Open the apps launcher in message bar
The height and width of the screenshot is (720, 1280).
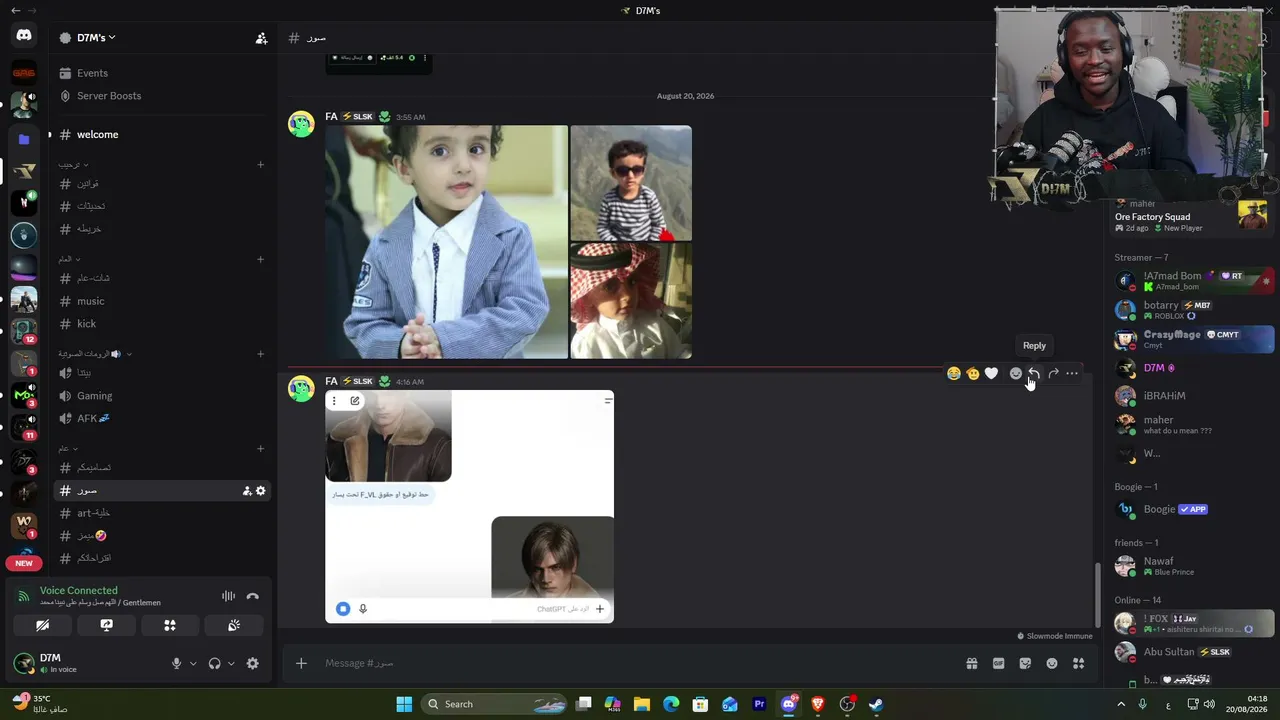pyautogui.click(x=1078, y=663)
